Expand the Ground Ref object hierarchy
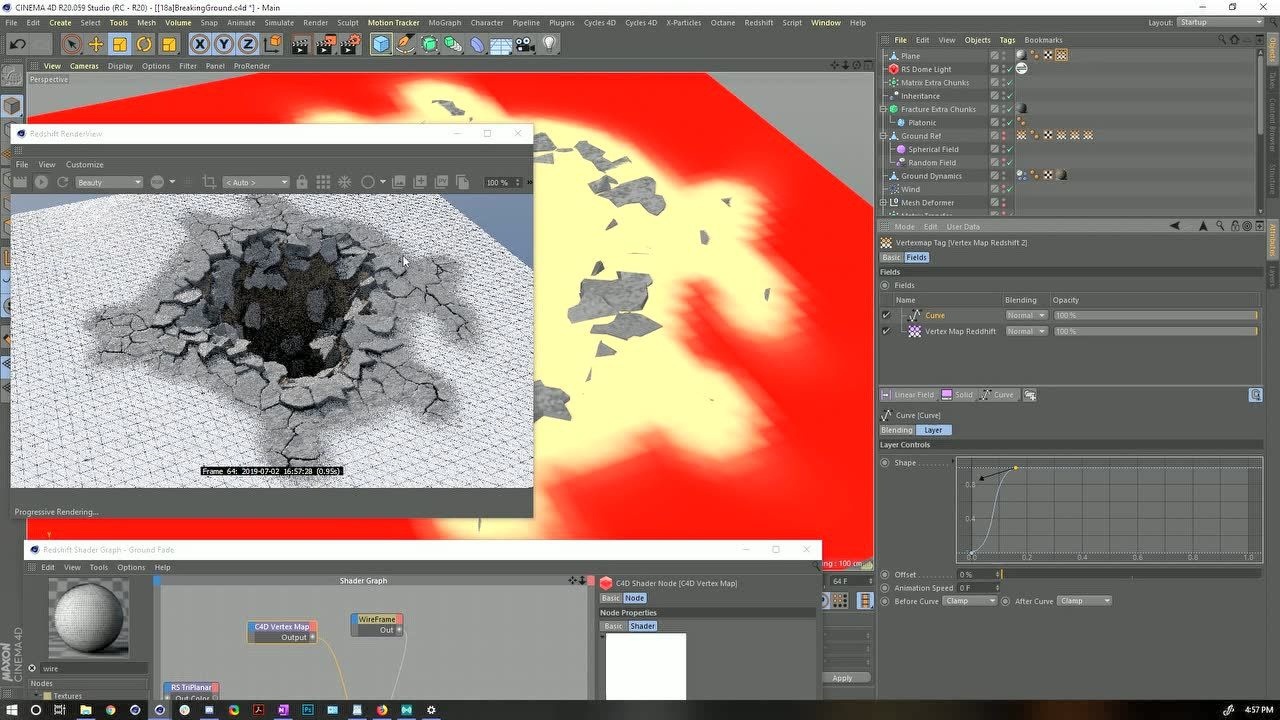1280x720 pixels. click(881, 135)
